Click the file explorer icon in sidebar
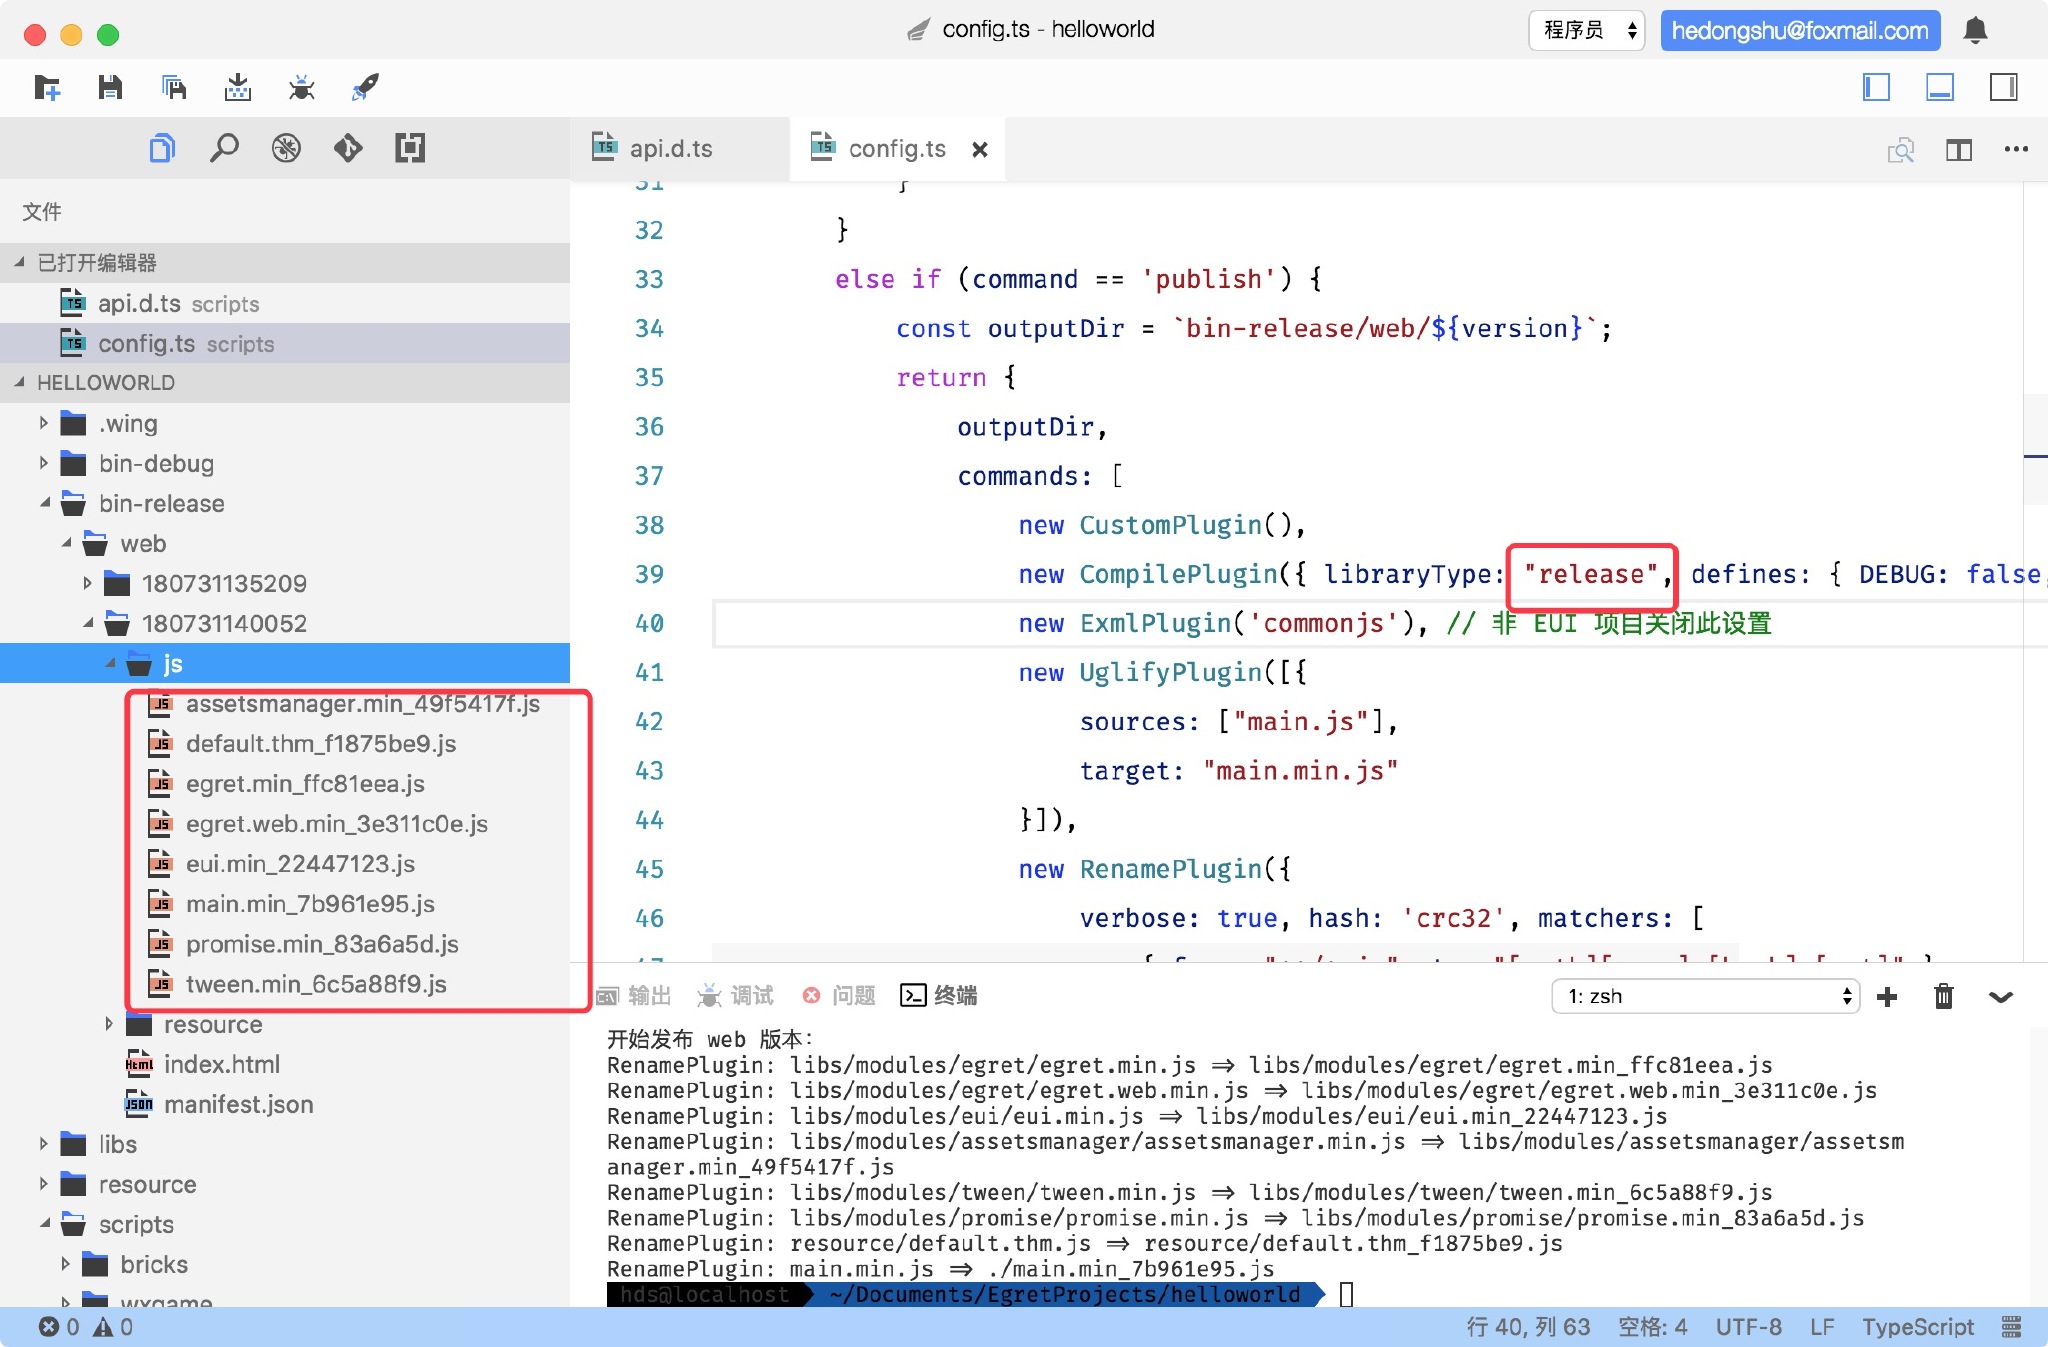2048x1347 pixels. [x=162, y=149]
